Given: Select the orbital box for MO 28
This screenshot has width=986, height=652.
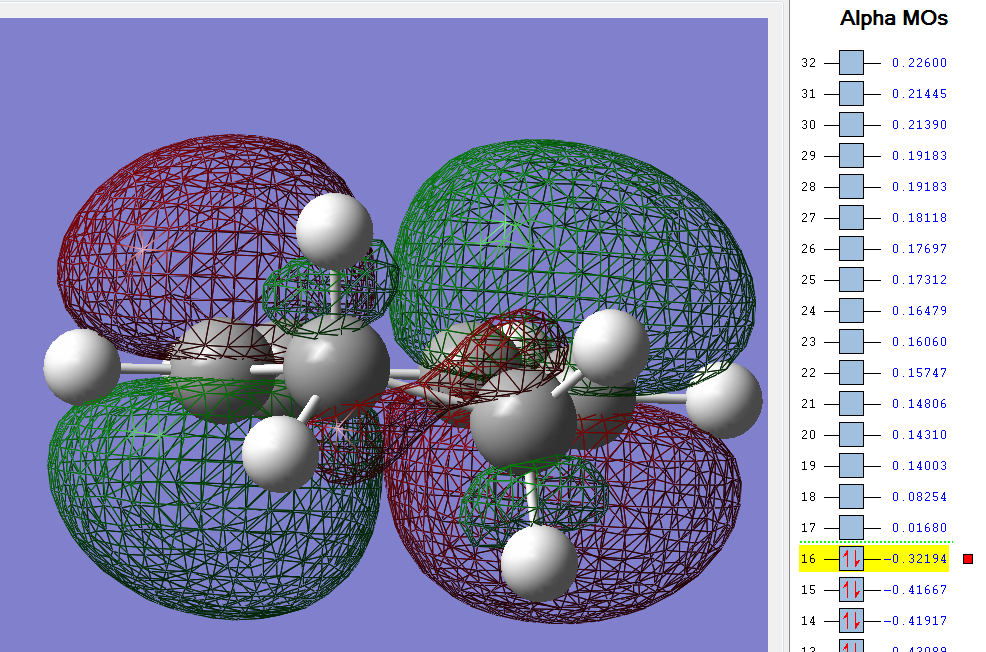Looking at the screenshot, I should [x=851, y=187].
